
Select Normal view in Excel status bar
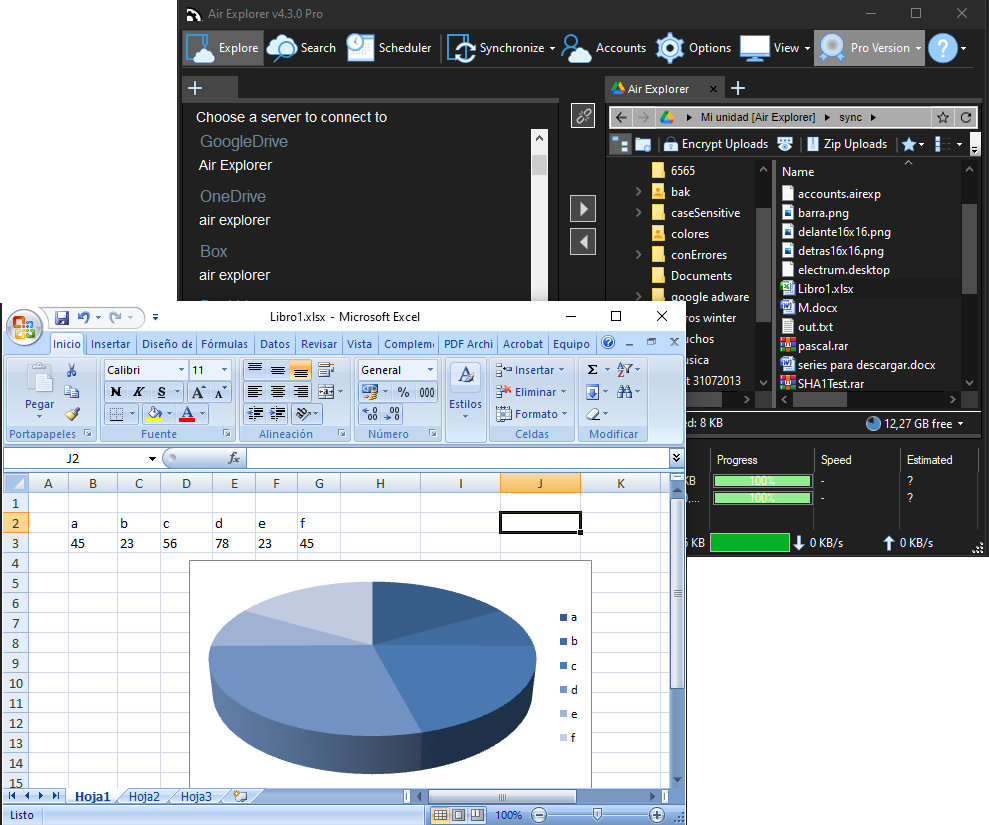click(440, 815)
